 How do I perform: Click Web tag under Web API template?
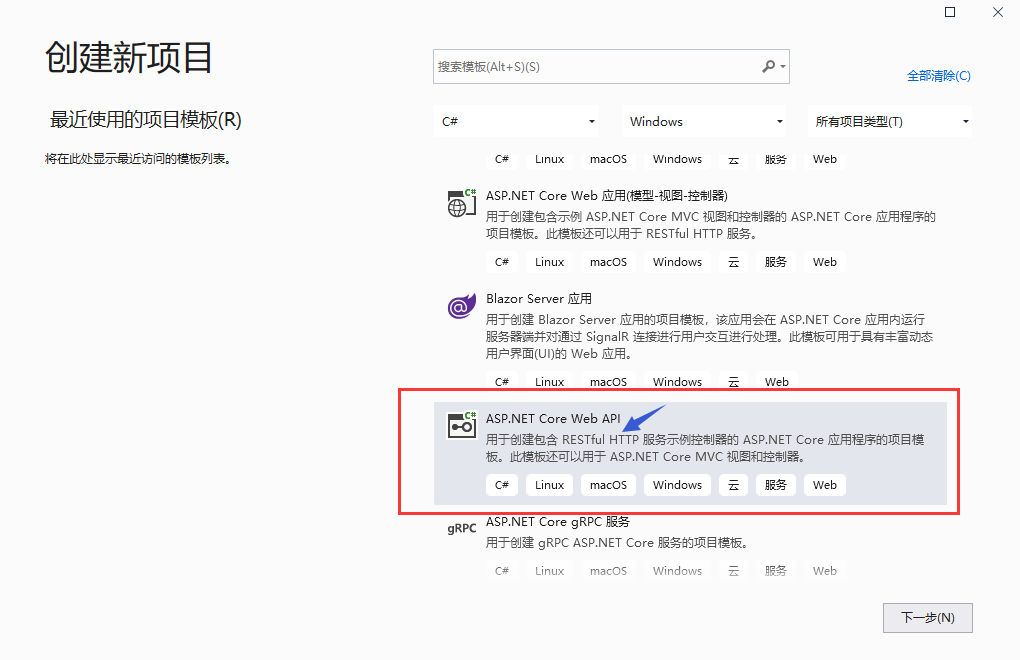825,485
